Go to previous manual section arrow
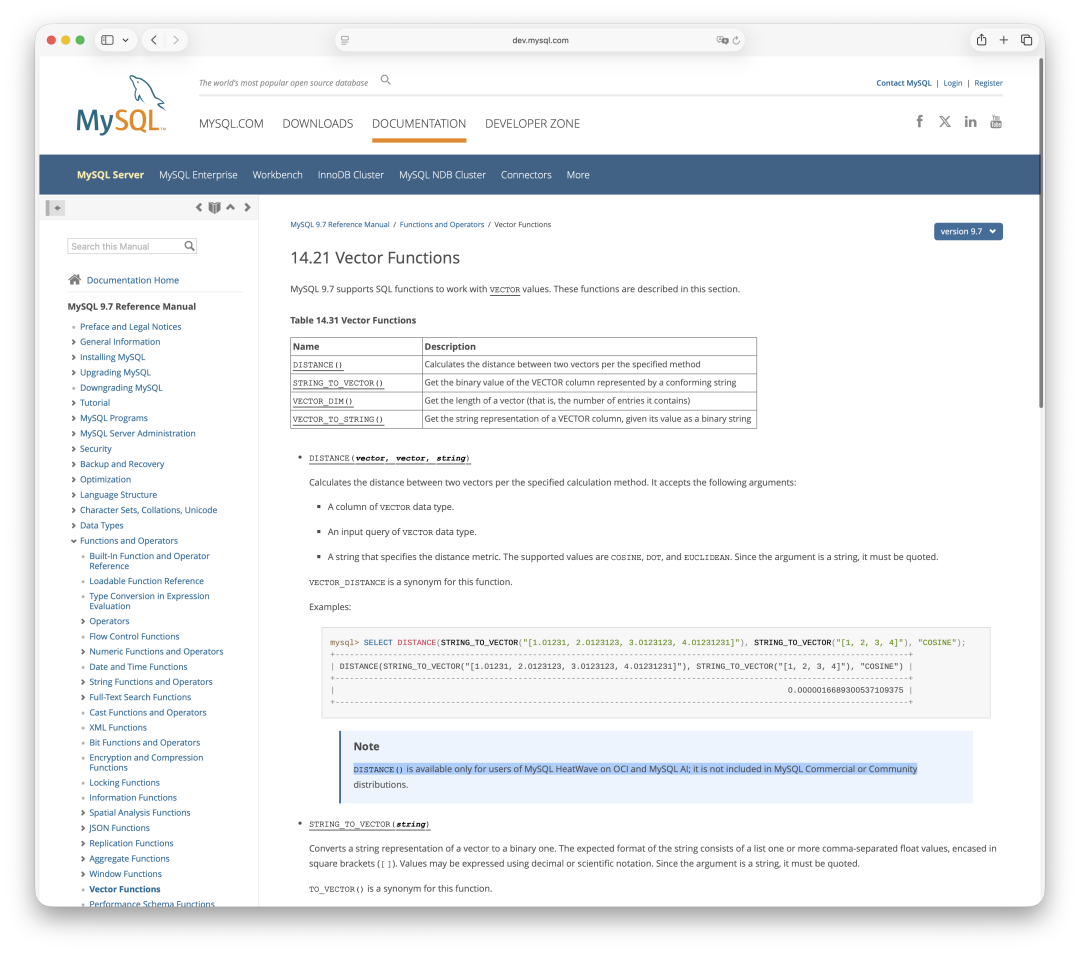 [199, 207]
